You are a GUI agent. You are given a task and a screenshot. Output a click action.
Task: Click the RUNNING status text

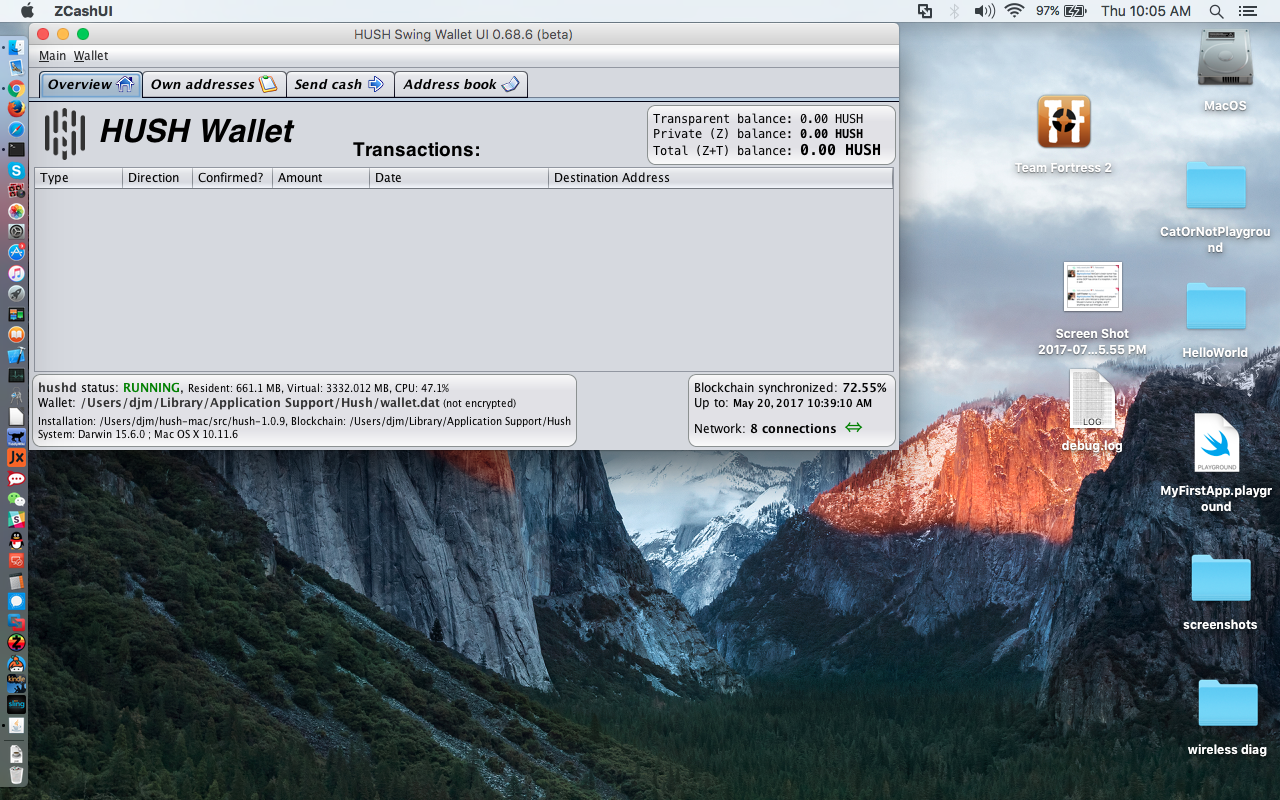151,388
